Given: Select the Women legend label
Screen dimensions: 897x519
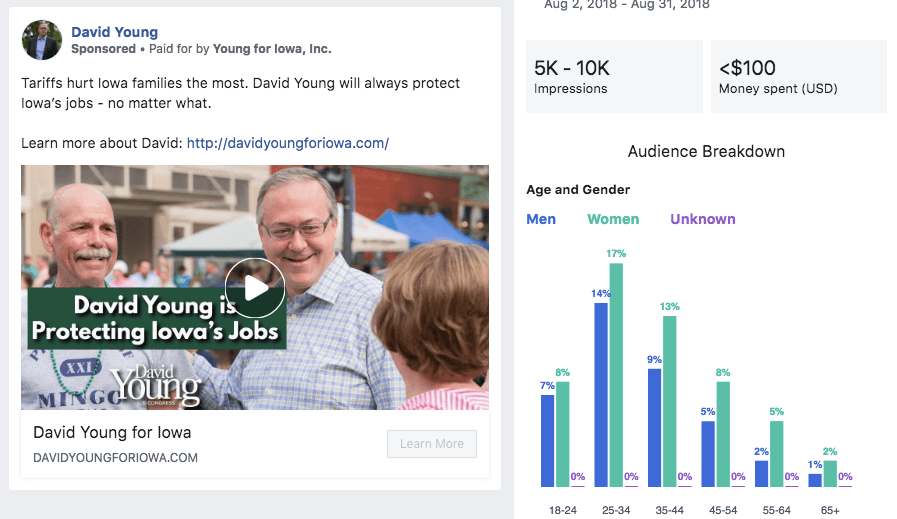Looking at the screenshot, I should [613, 219].
